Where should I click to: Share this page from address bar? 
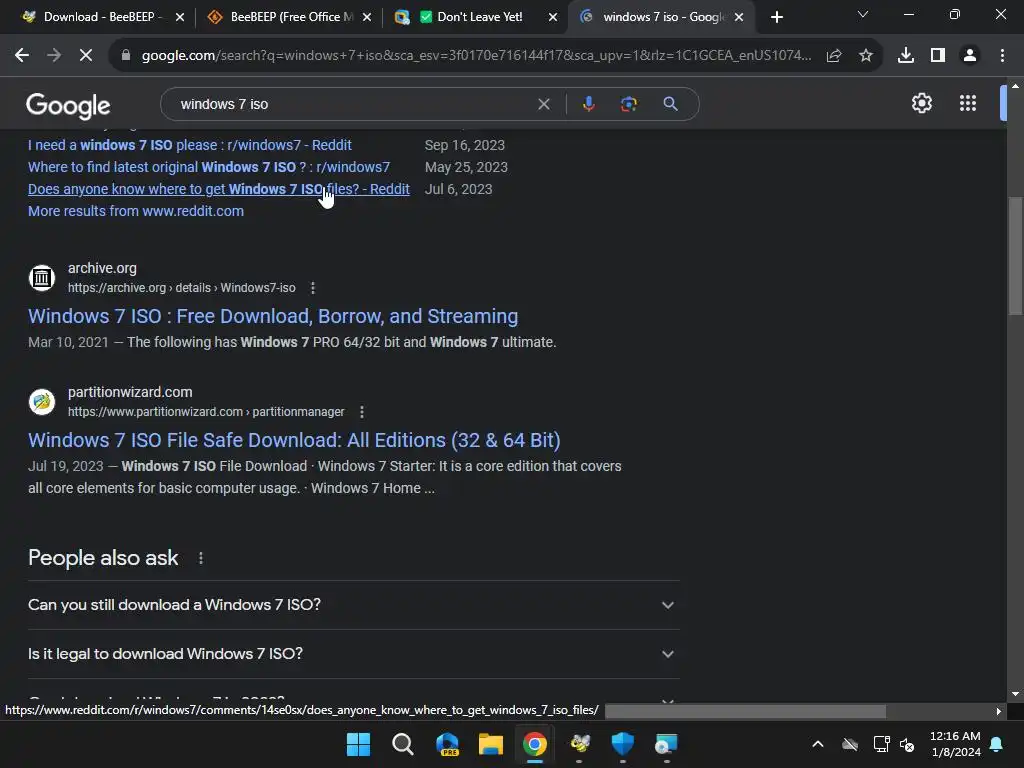(x=833, y=56)
